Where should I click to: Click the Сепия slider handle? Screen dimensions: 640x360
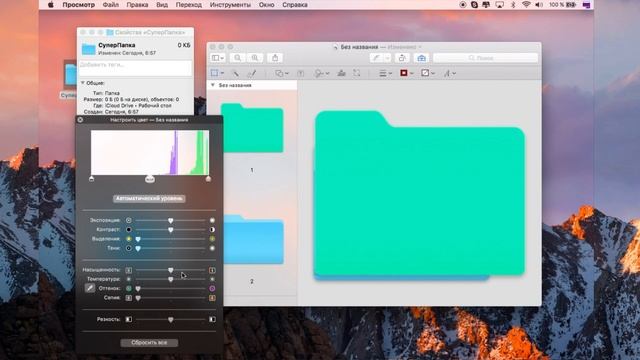[x=138, y=298]
